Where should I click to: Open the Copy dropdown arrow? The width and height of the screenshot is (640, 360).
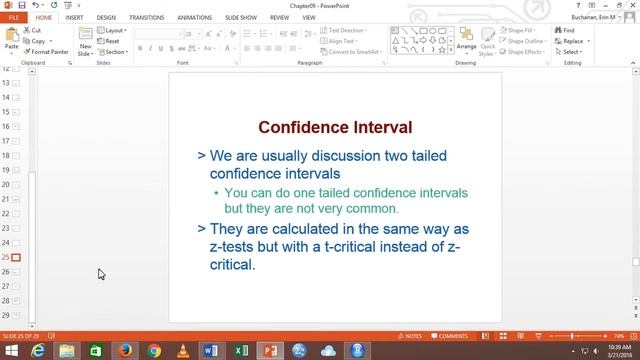pyautogui.click(x=51, y=41)
